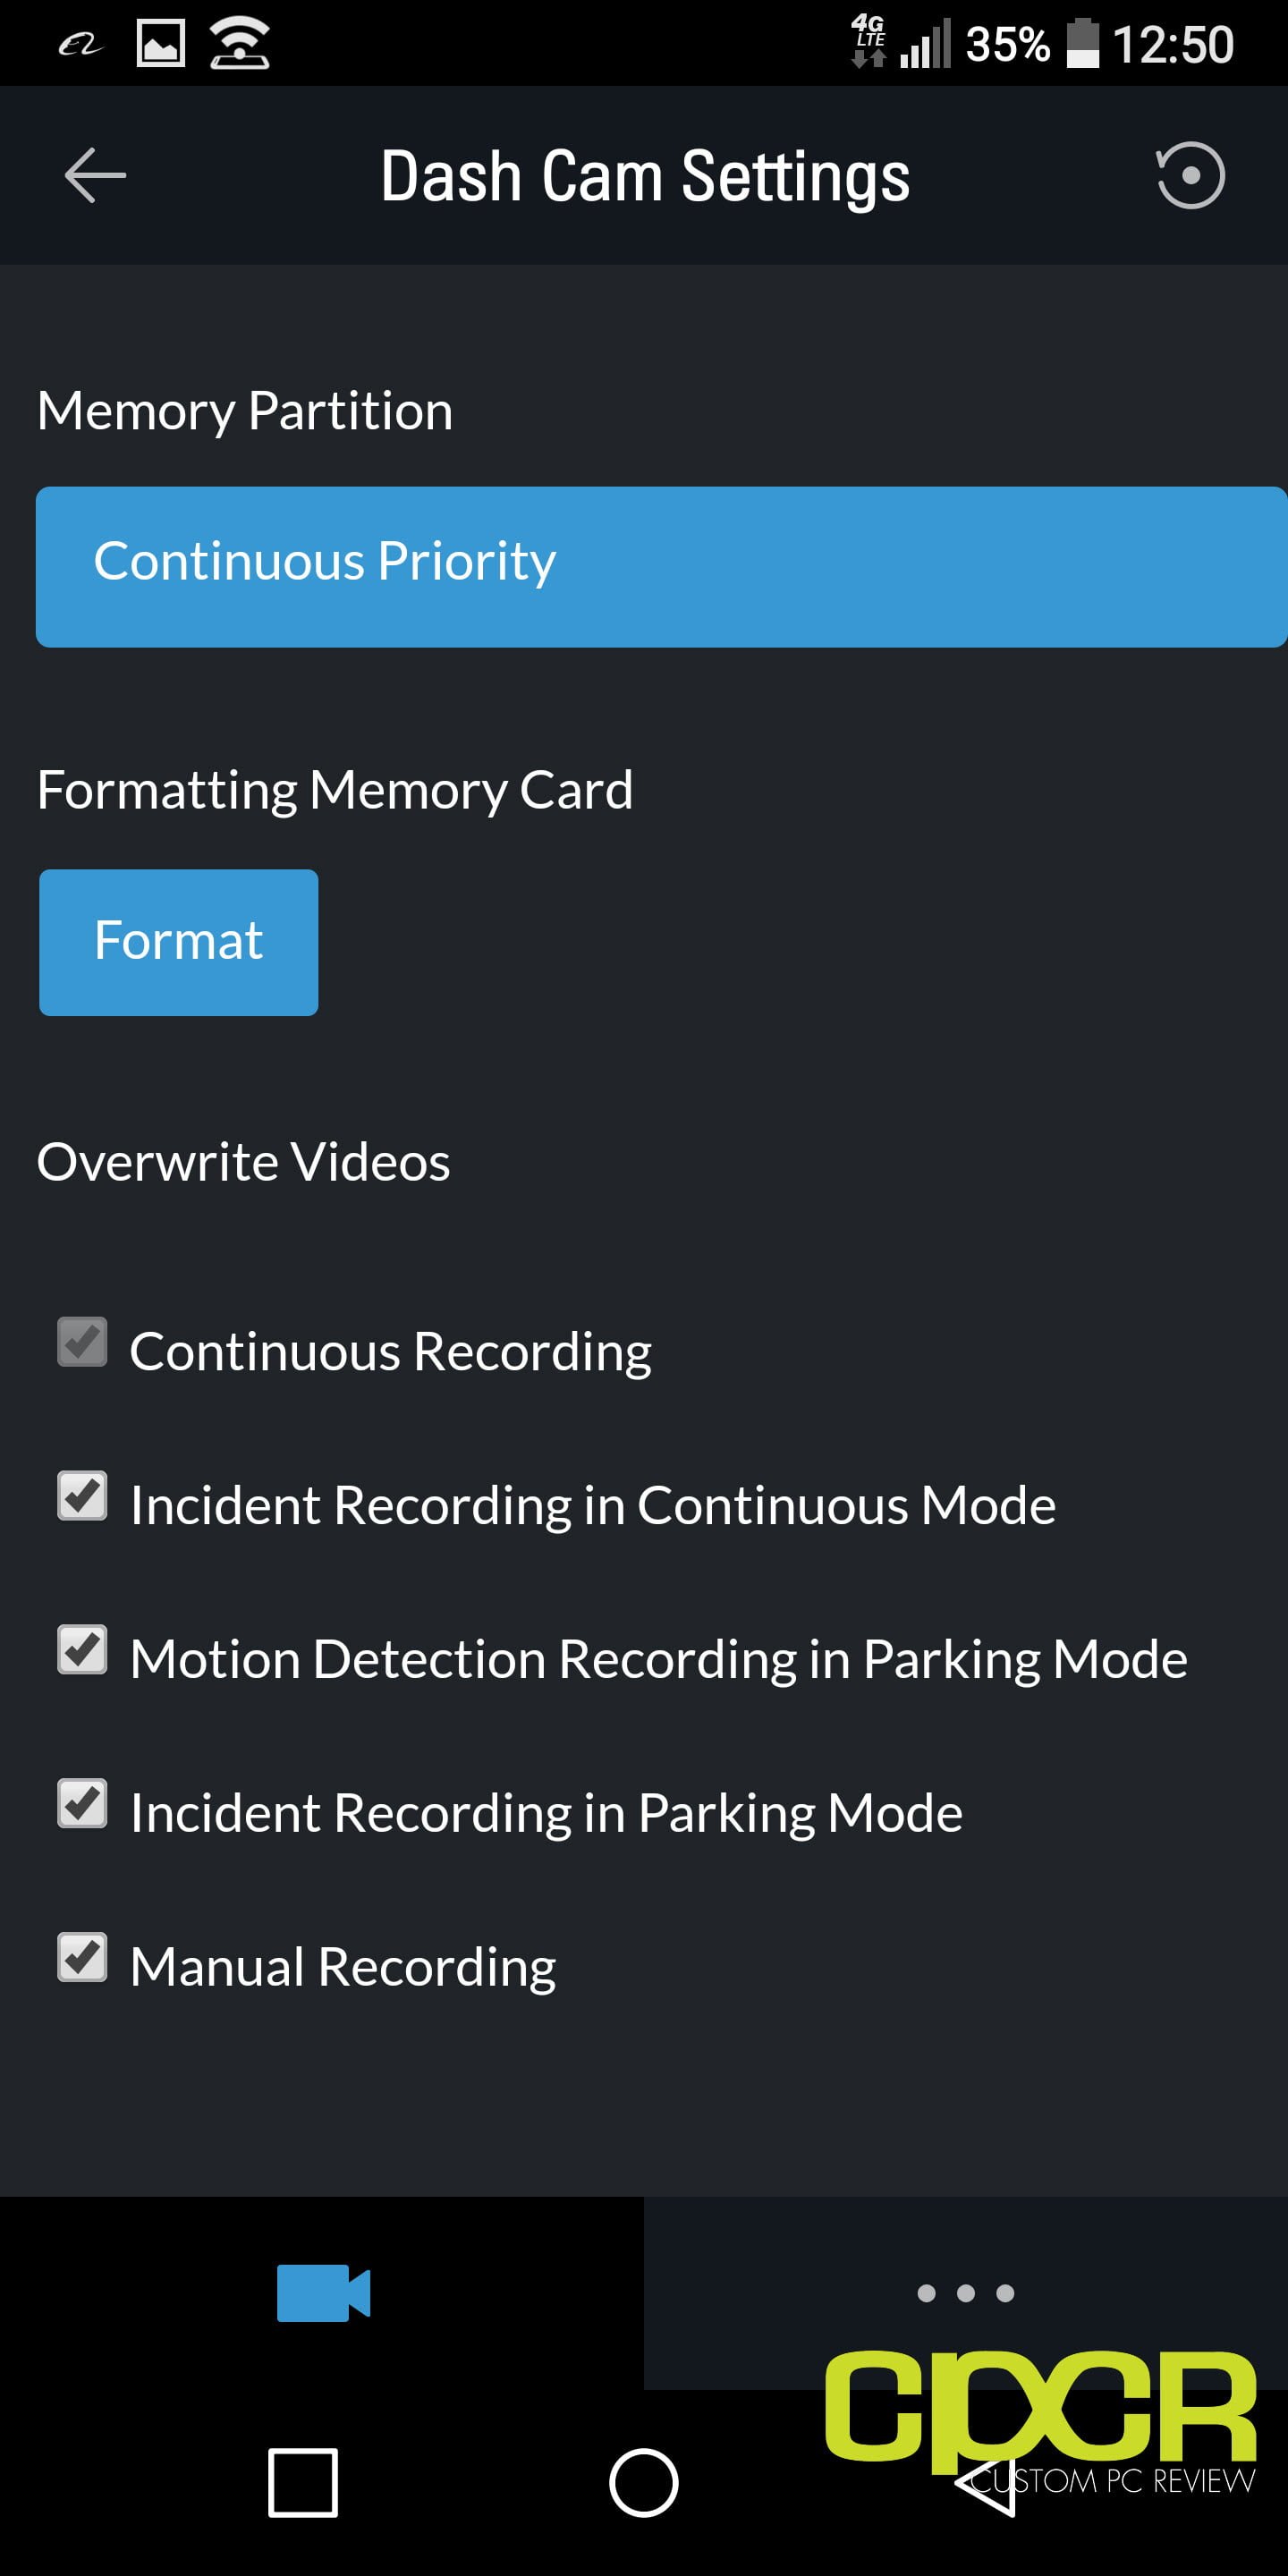The width and height of the screenshot is (1288, 2576).
Task: Uncheck the Manual Recording checkbox
Action: point(82,1958)
